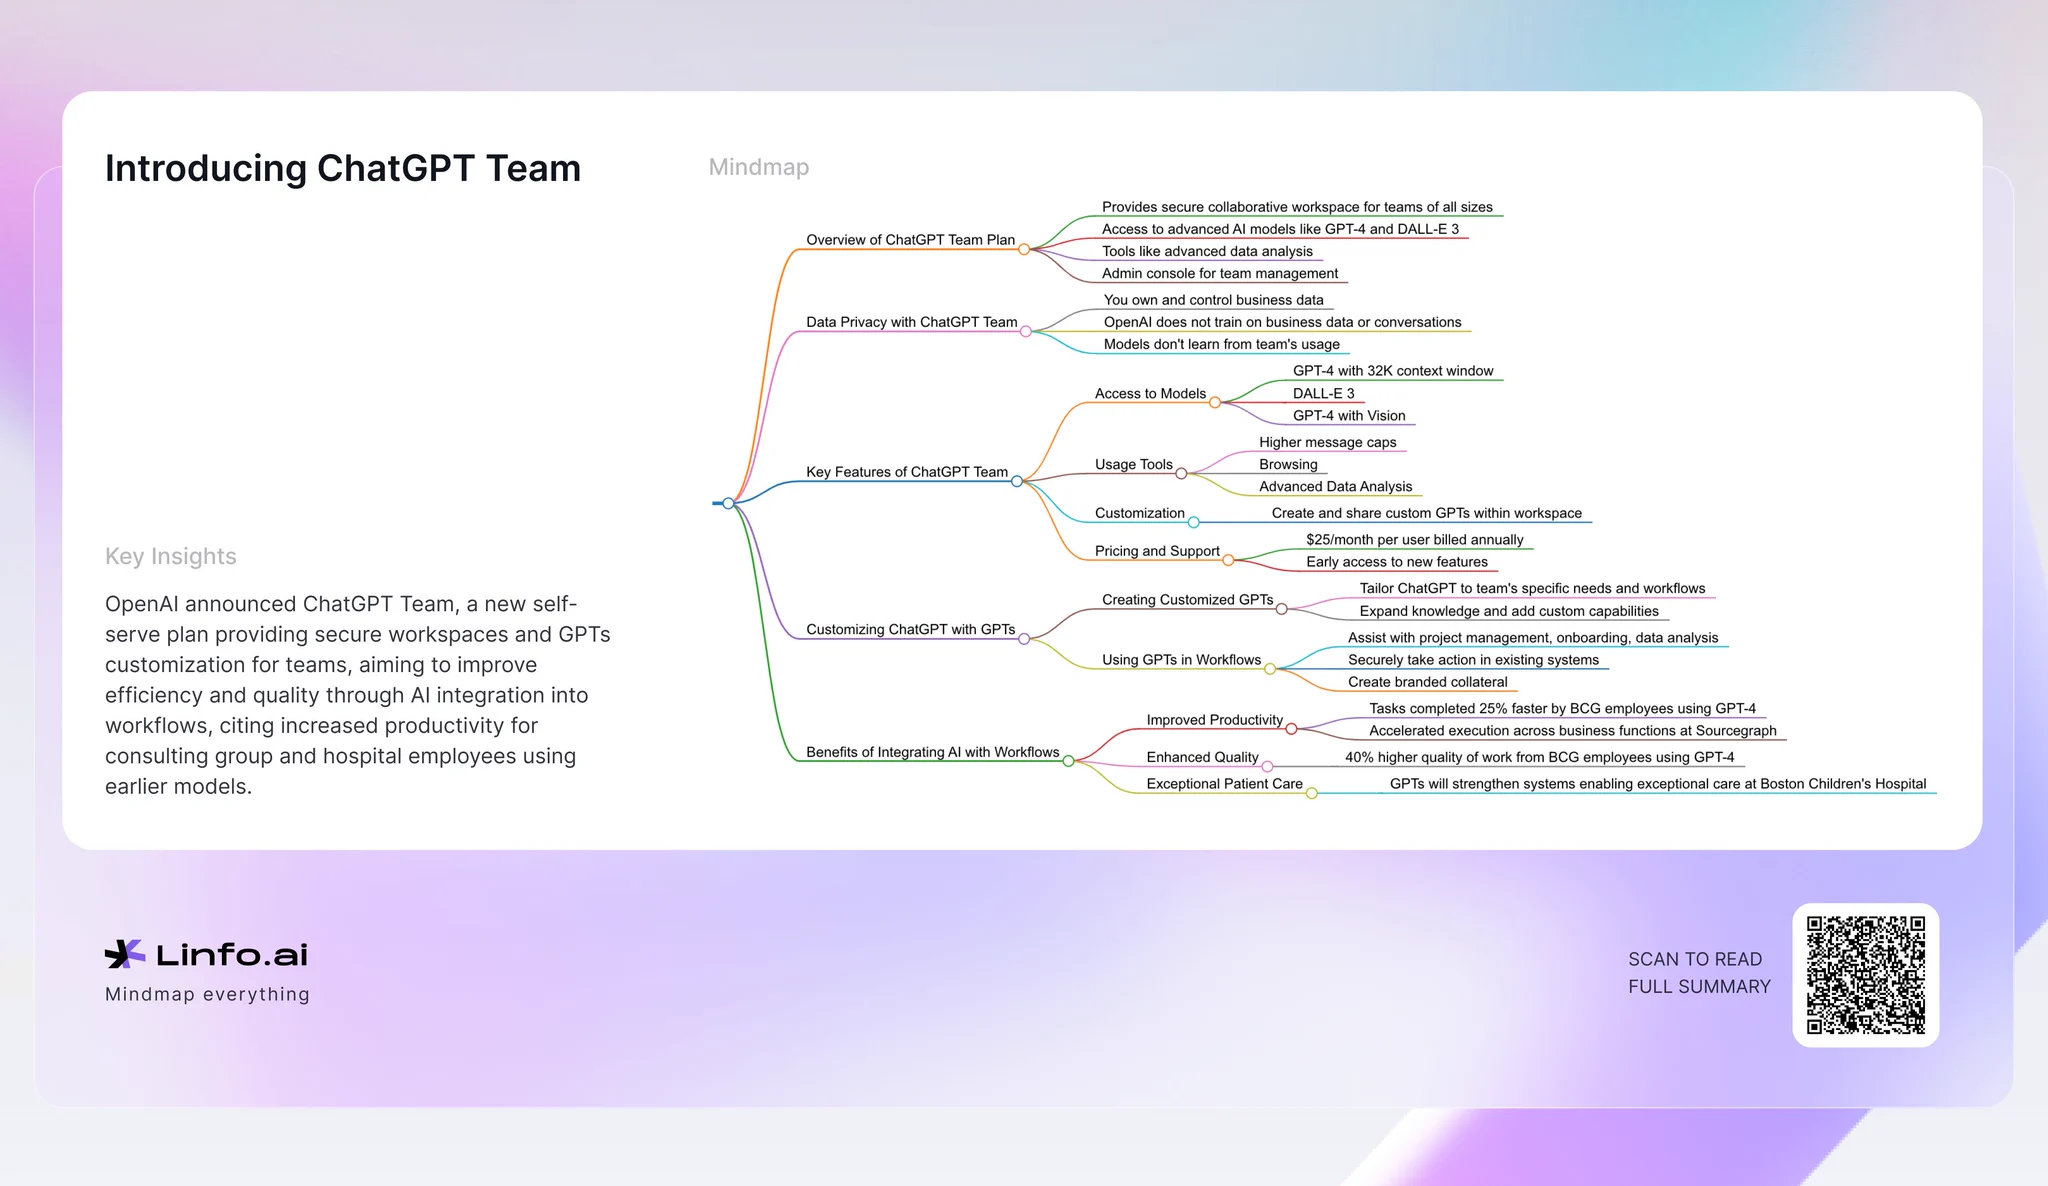Collapse the Enhanced Quality node circle
Viewport: 2048px width, 1186px height.
point(1267,766)
